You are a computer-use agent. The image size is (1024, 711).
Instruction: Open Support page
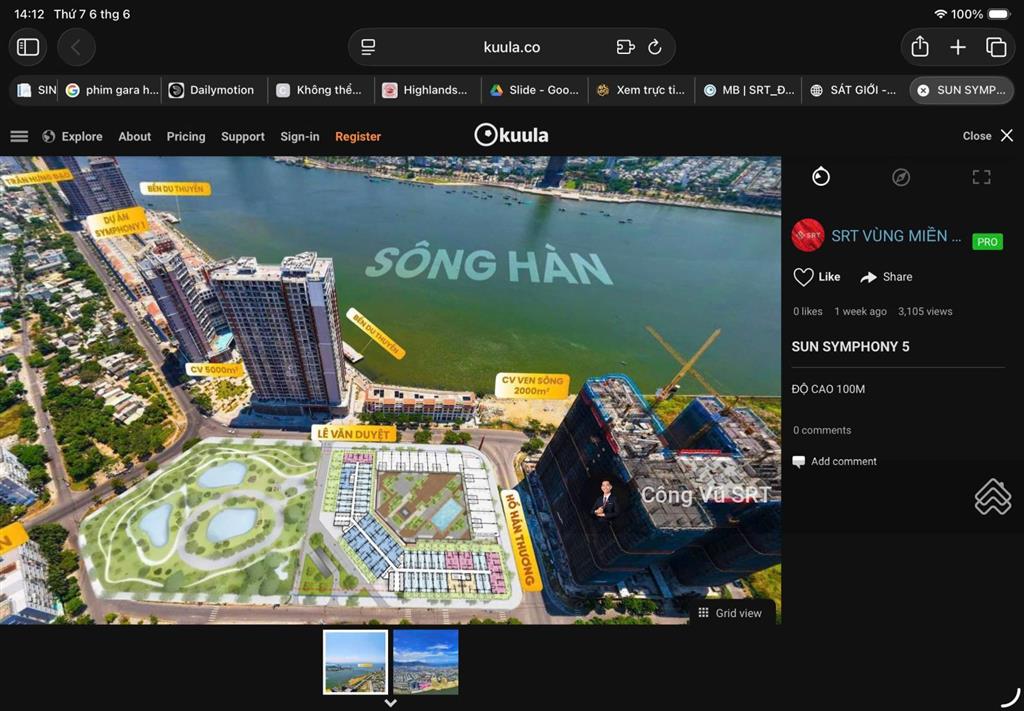pyautogui.click(x=243, y=136)
